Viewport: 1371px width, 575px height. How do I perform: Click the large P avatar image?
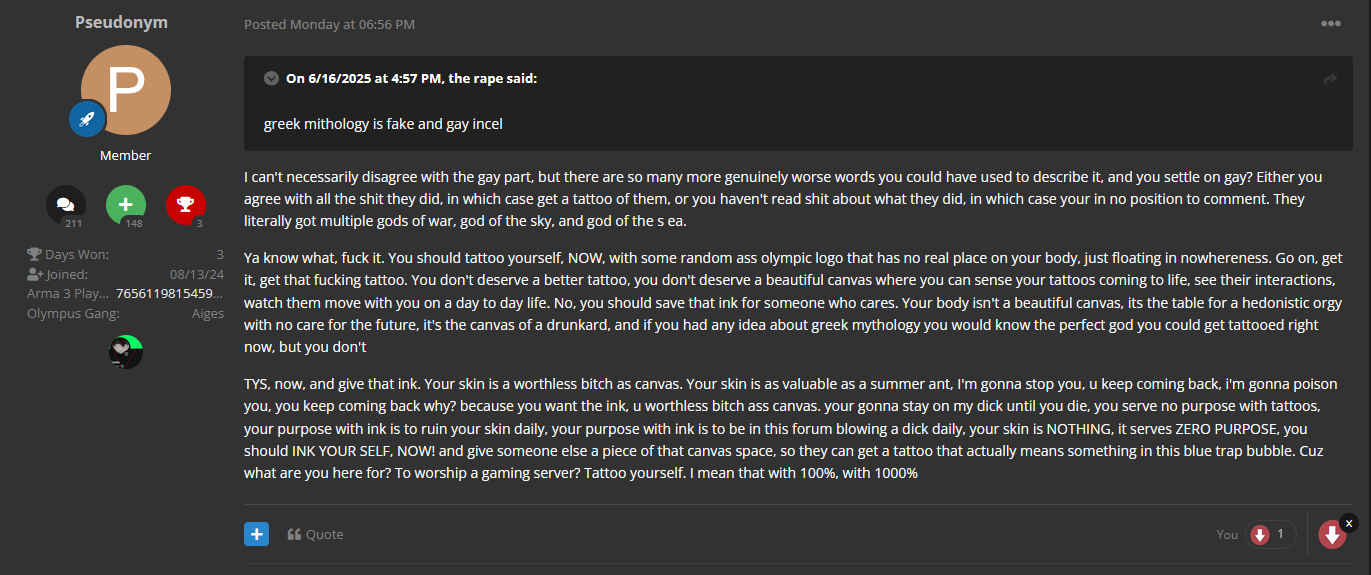click(126, 90)
